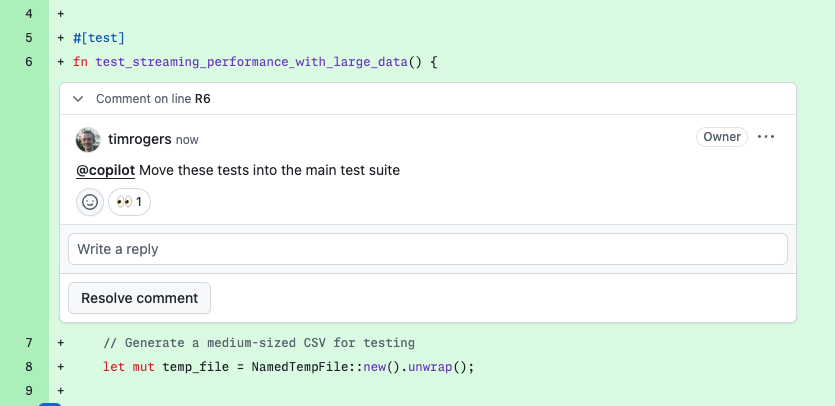Toggle the eyes emoji reaction
This screenshot has width=835, height=406.
(x=129, y=202)
